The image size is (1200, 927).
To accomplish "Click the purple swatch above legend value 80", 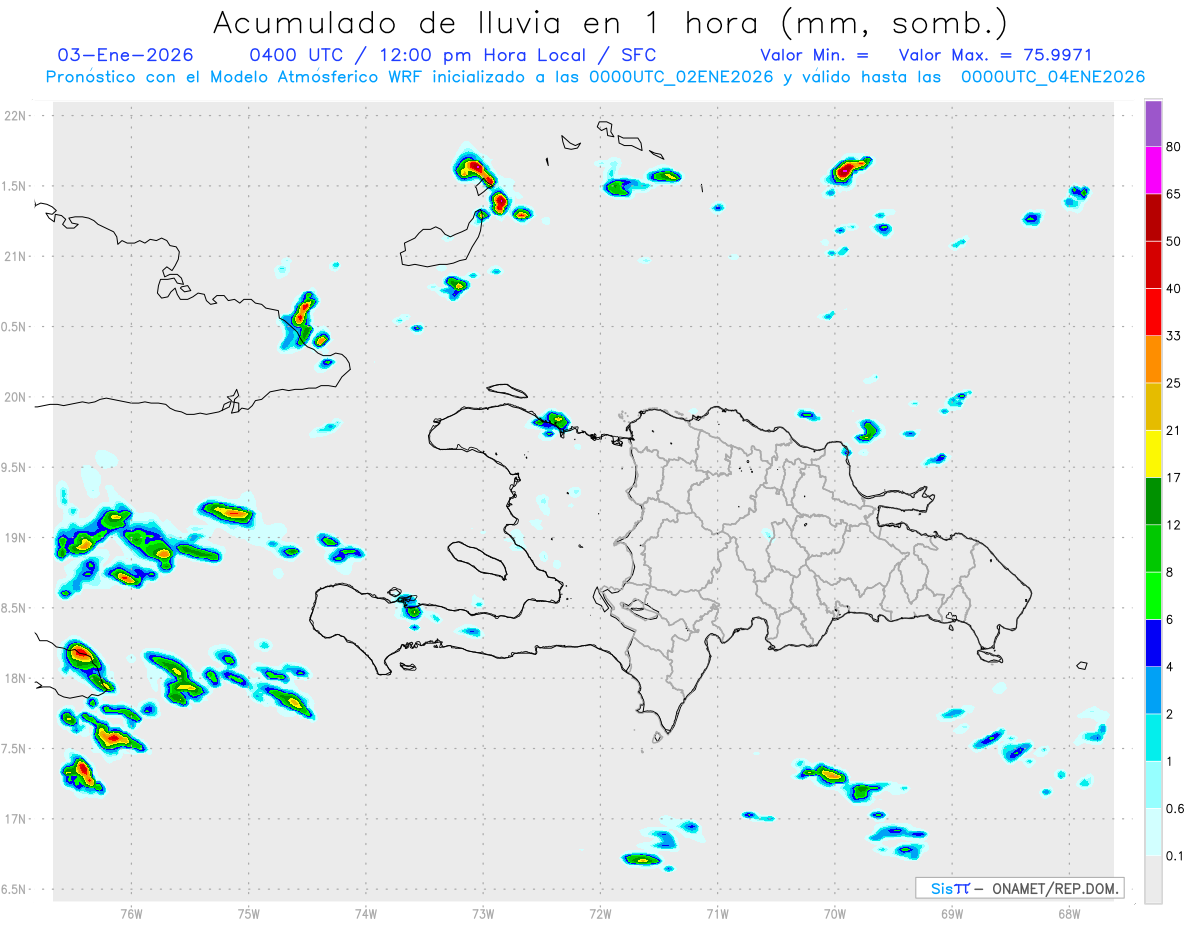I will [1153, 124].
